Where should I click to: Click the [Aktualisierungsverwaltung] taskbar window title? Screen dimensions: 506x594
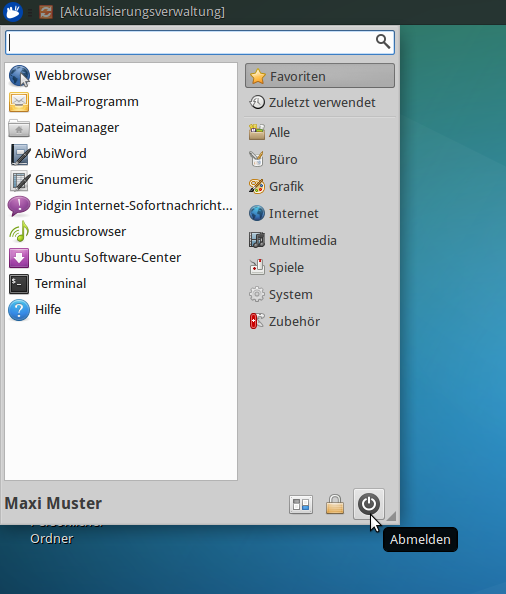142,12
